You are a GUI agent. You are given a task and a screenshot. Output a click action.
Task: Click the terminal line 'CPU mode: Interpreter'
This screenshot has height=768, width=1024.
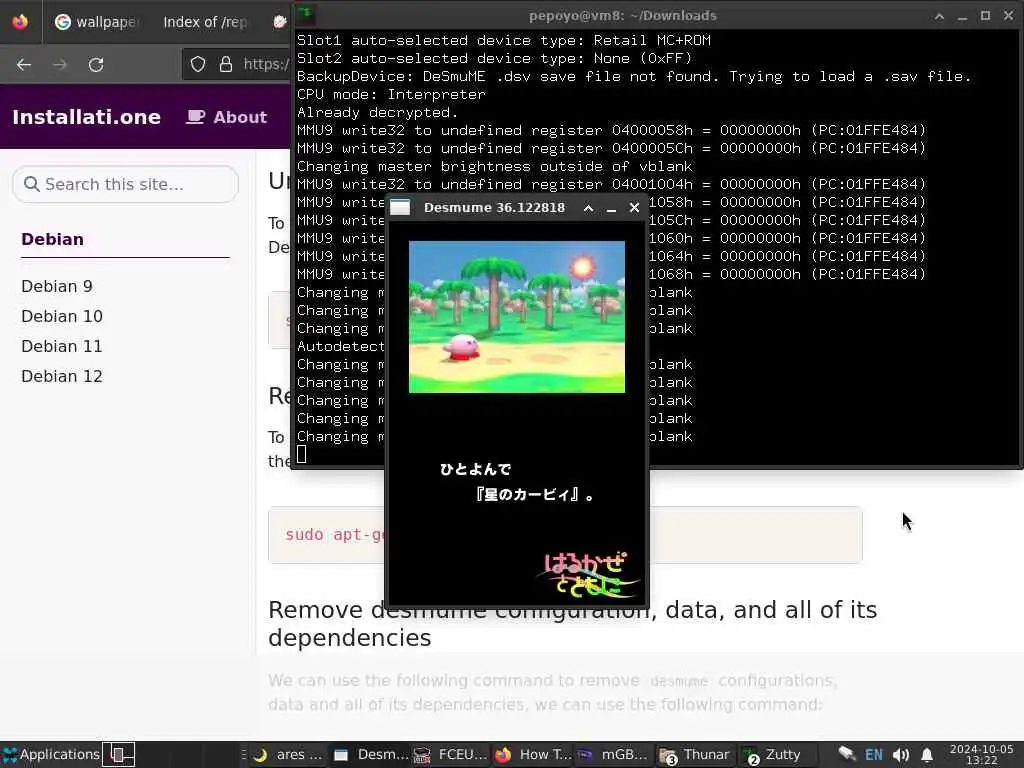pos(391,94)
